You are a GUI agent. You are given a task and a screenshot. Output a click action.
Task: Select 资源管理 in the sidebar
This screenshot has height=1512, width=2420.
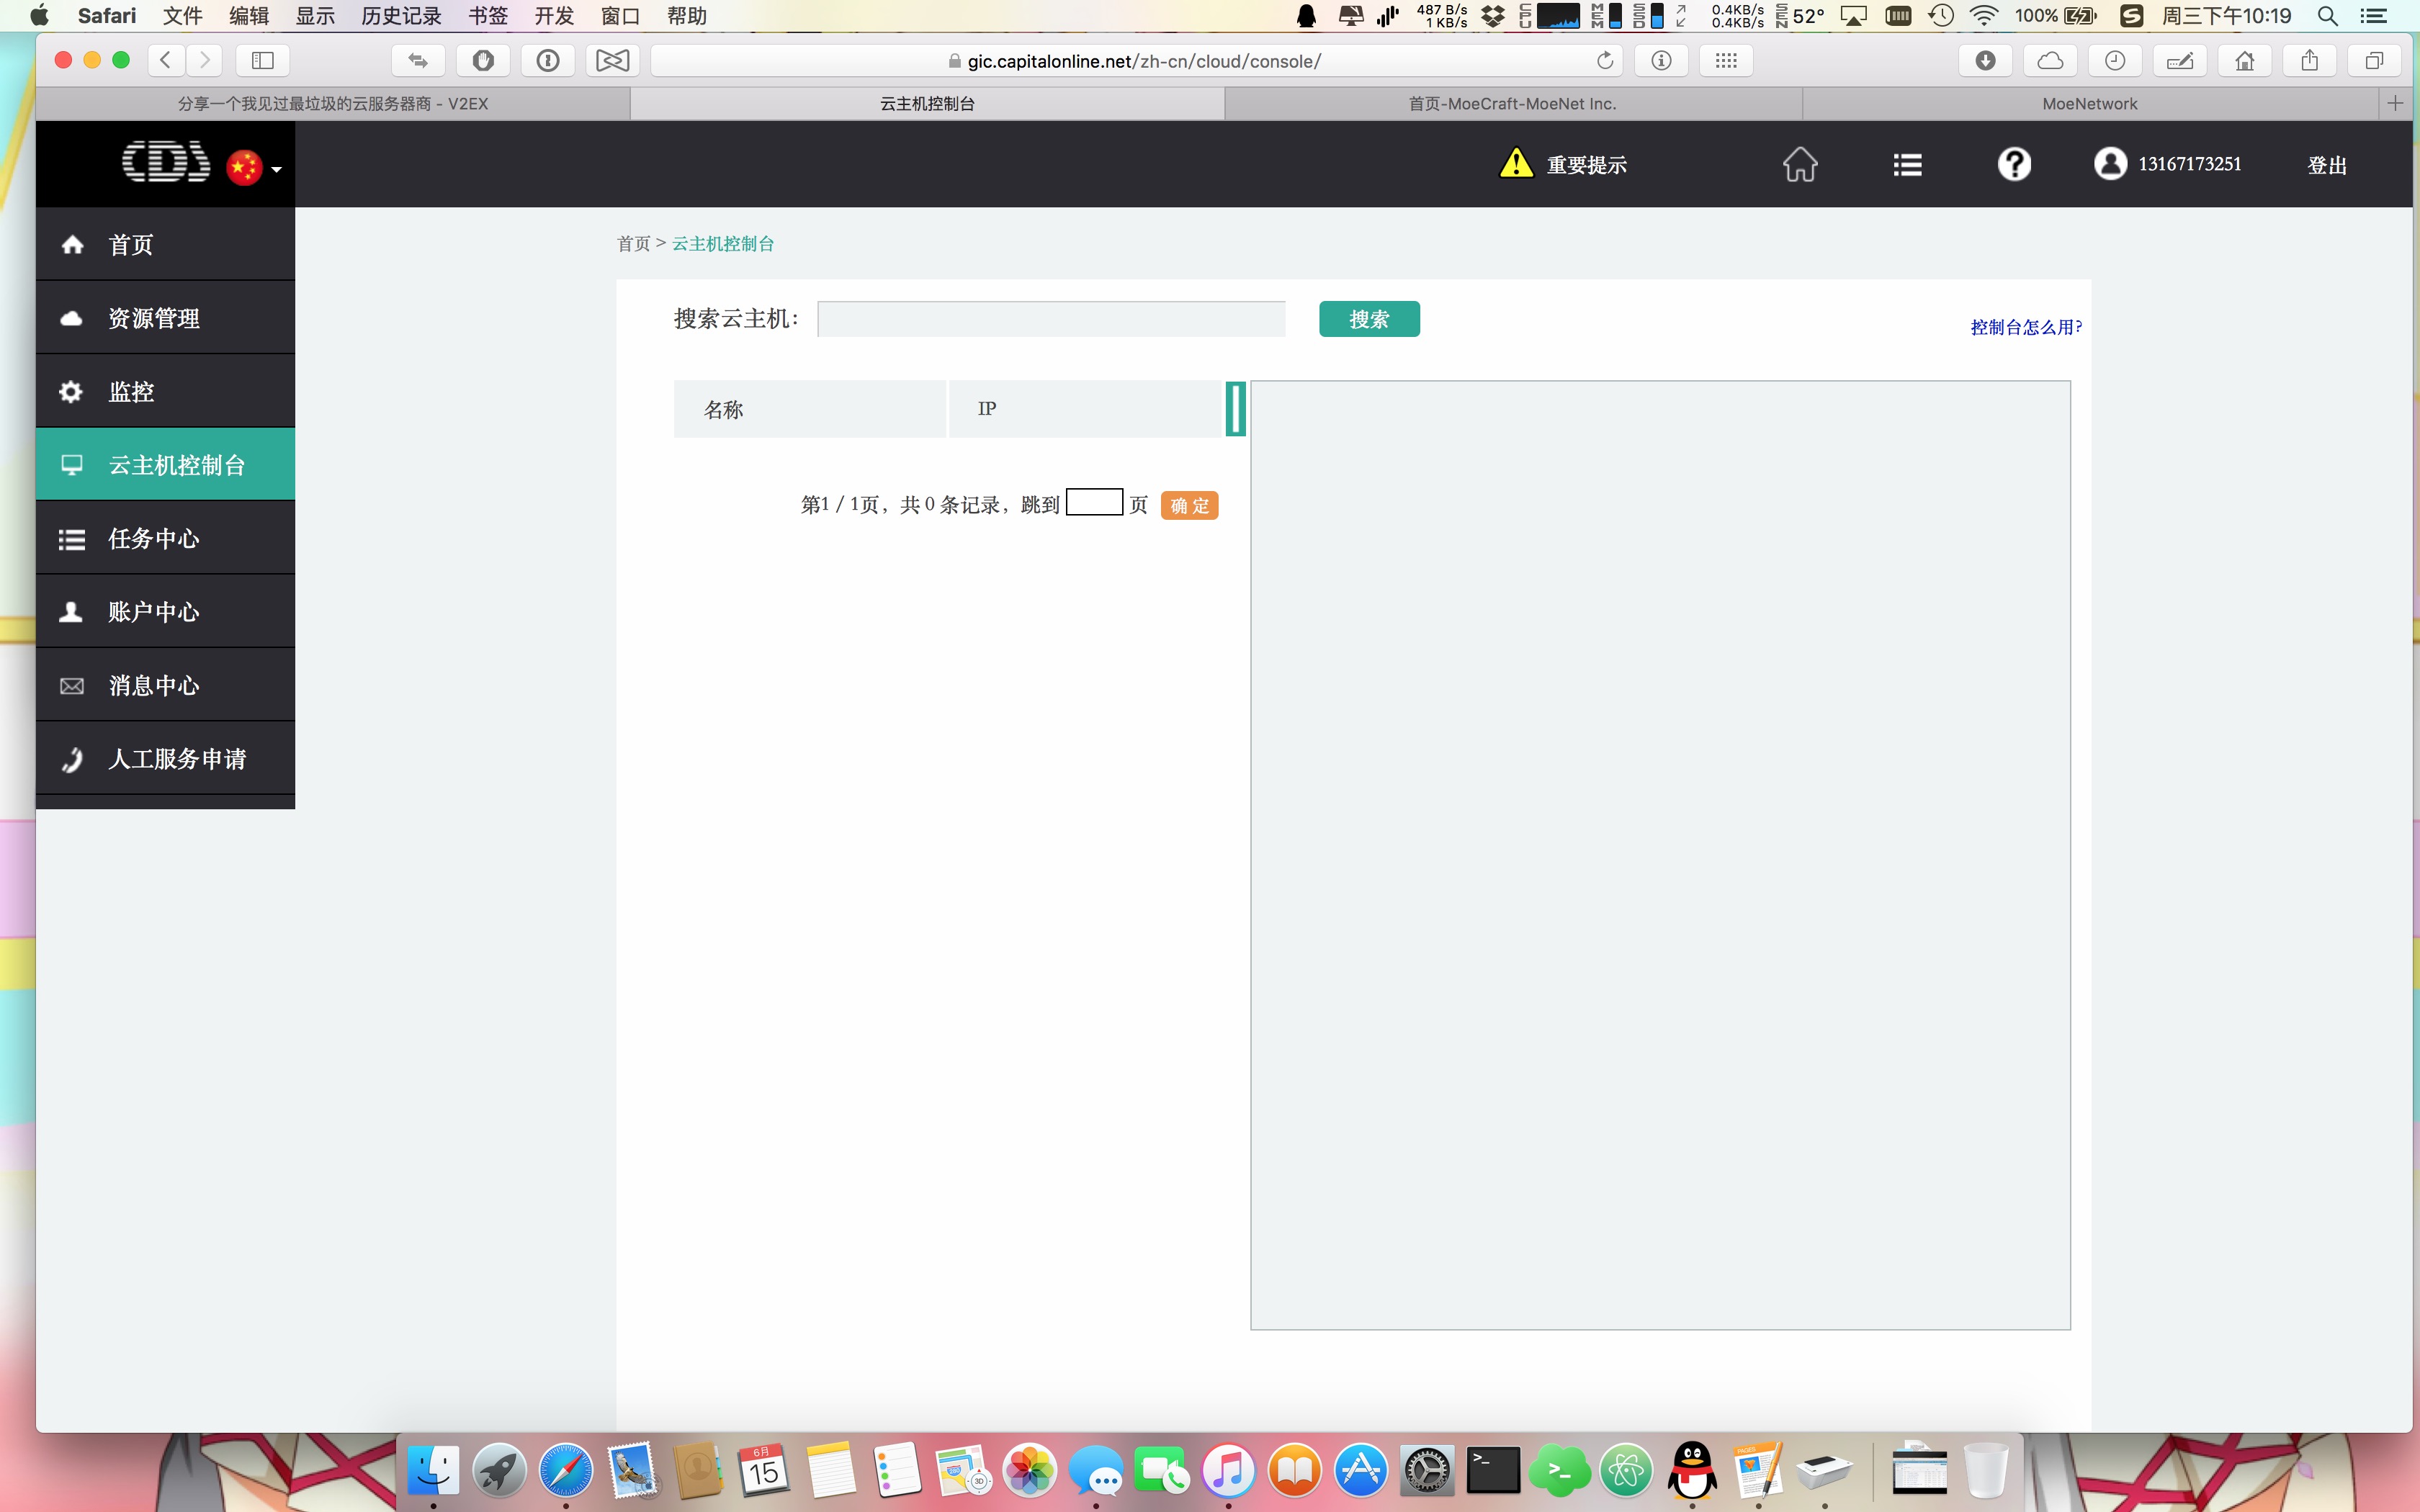point(154,318)
